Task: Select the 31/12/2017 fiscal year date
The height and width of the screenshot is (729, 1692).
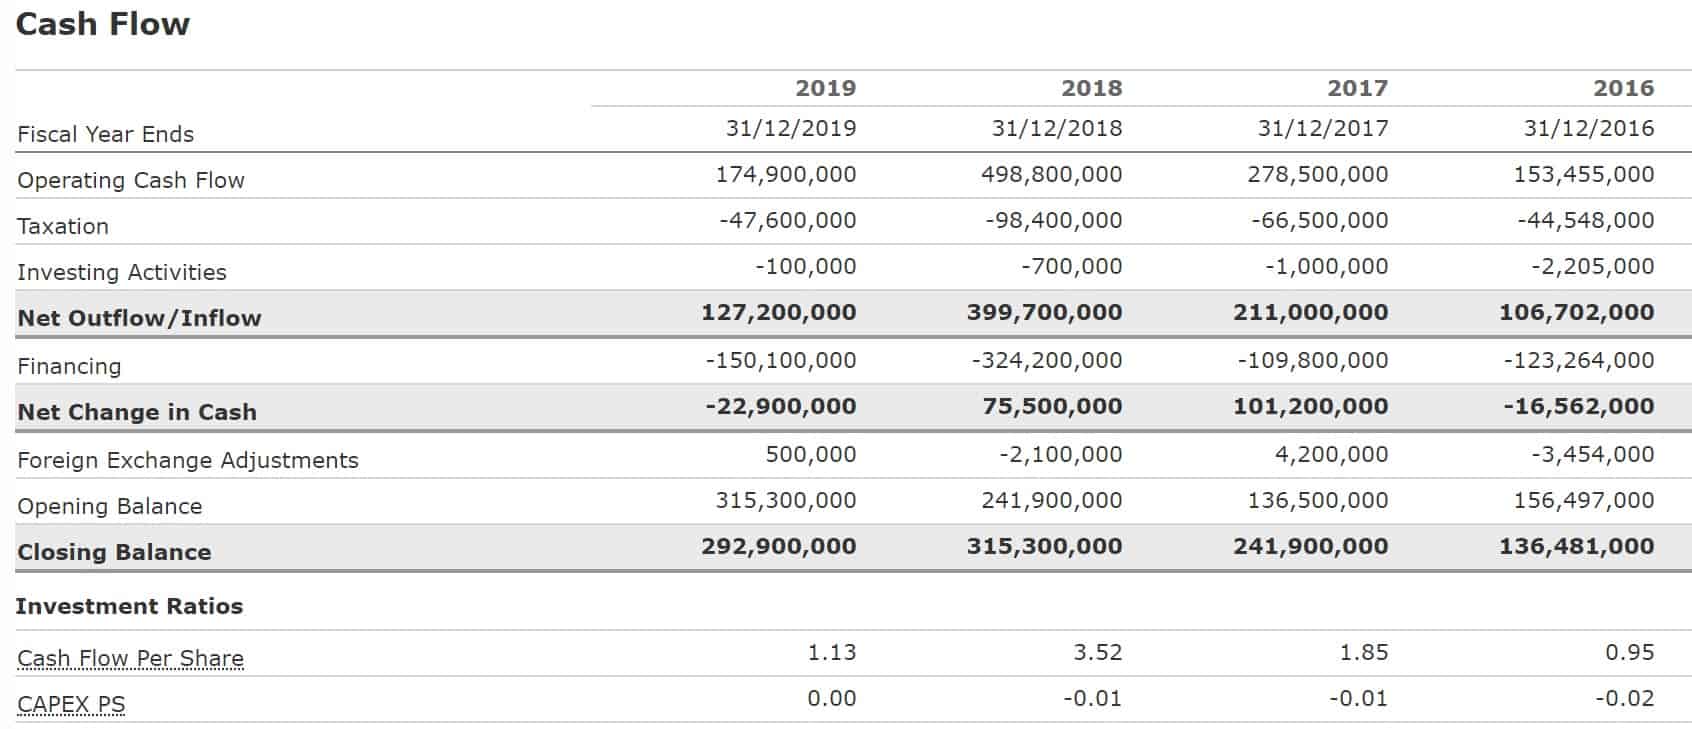Action: pos(1323,128)
